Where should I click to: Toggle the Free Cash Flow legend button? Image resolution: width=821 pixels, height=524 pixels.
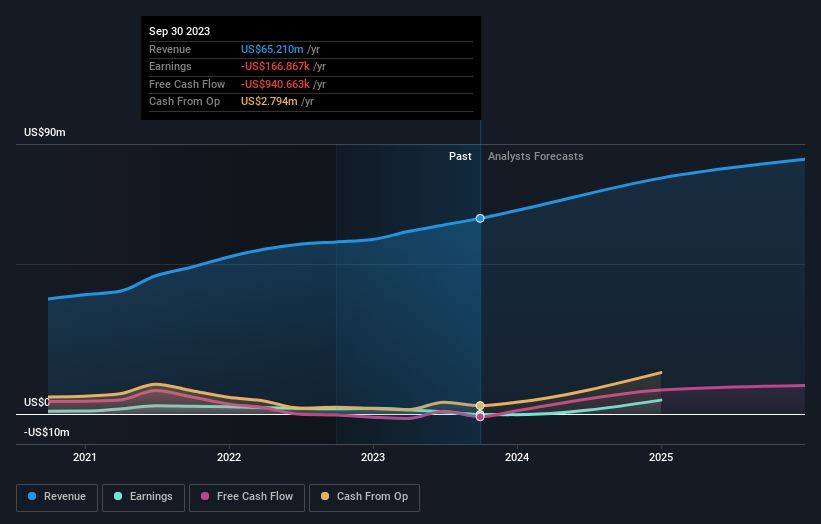click(x=247, y=497)
